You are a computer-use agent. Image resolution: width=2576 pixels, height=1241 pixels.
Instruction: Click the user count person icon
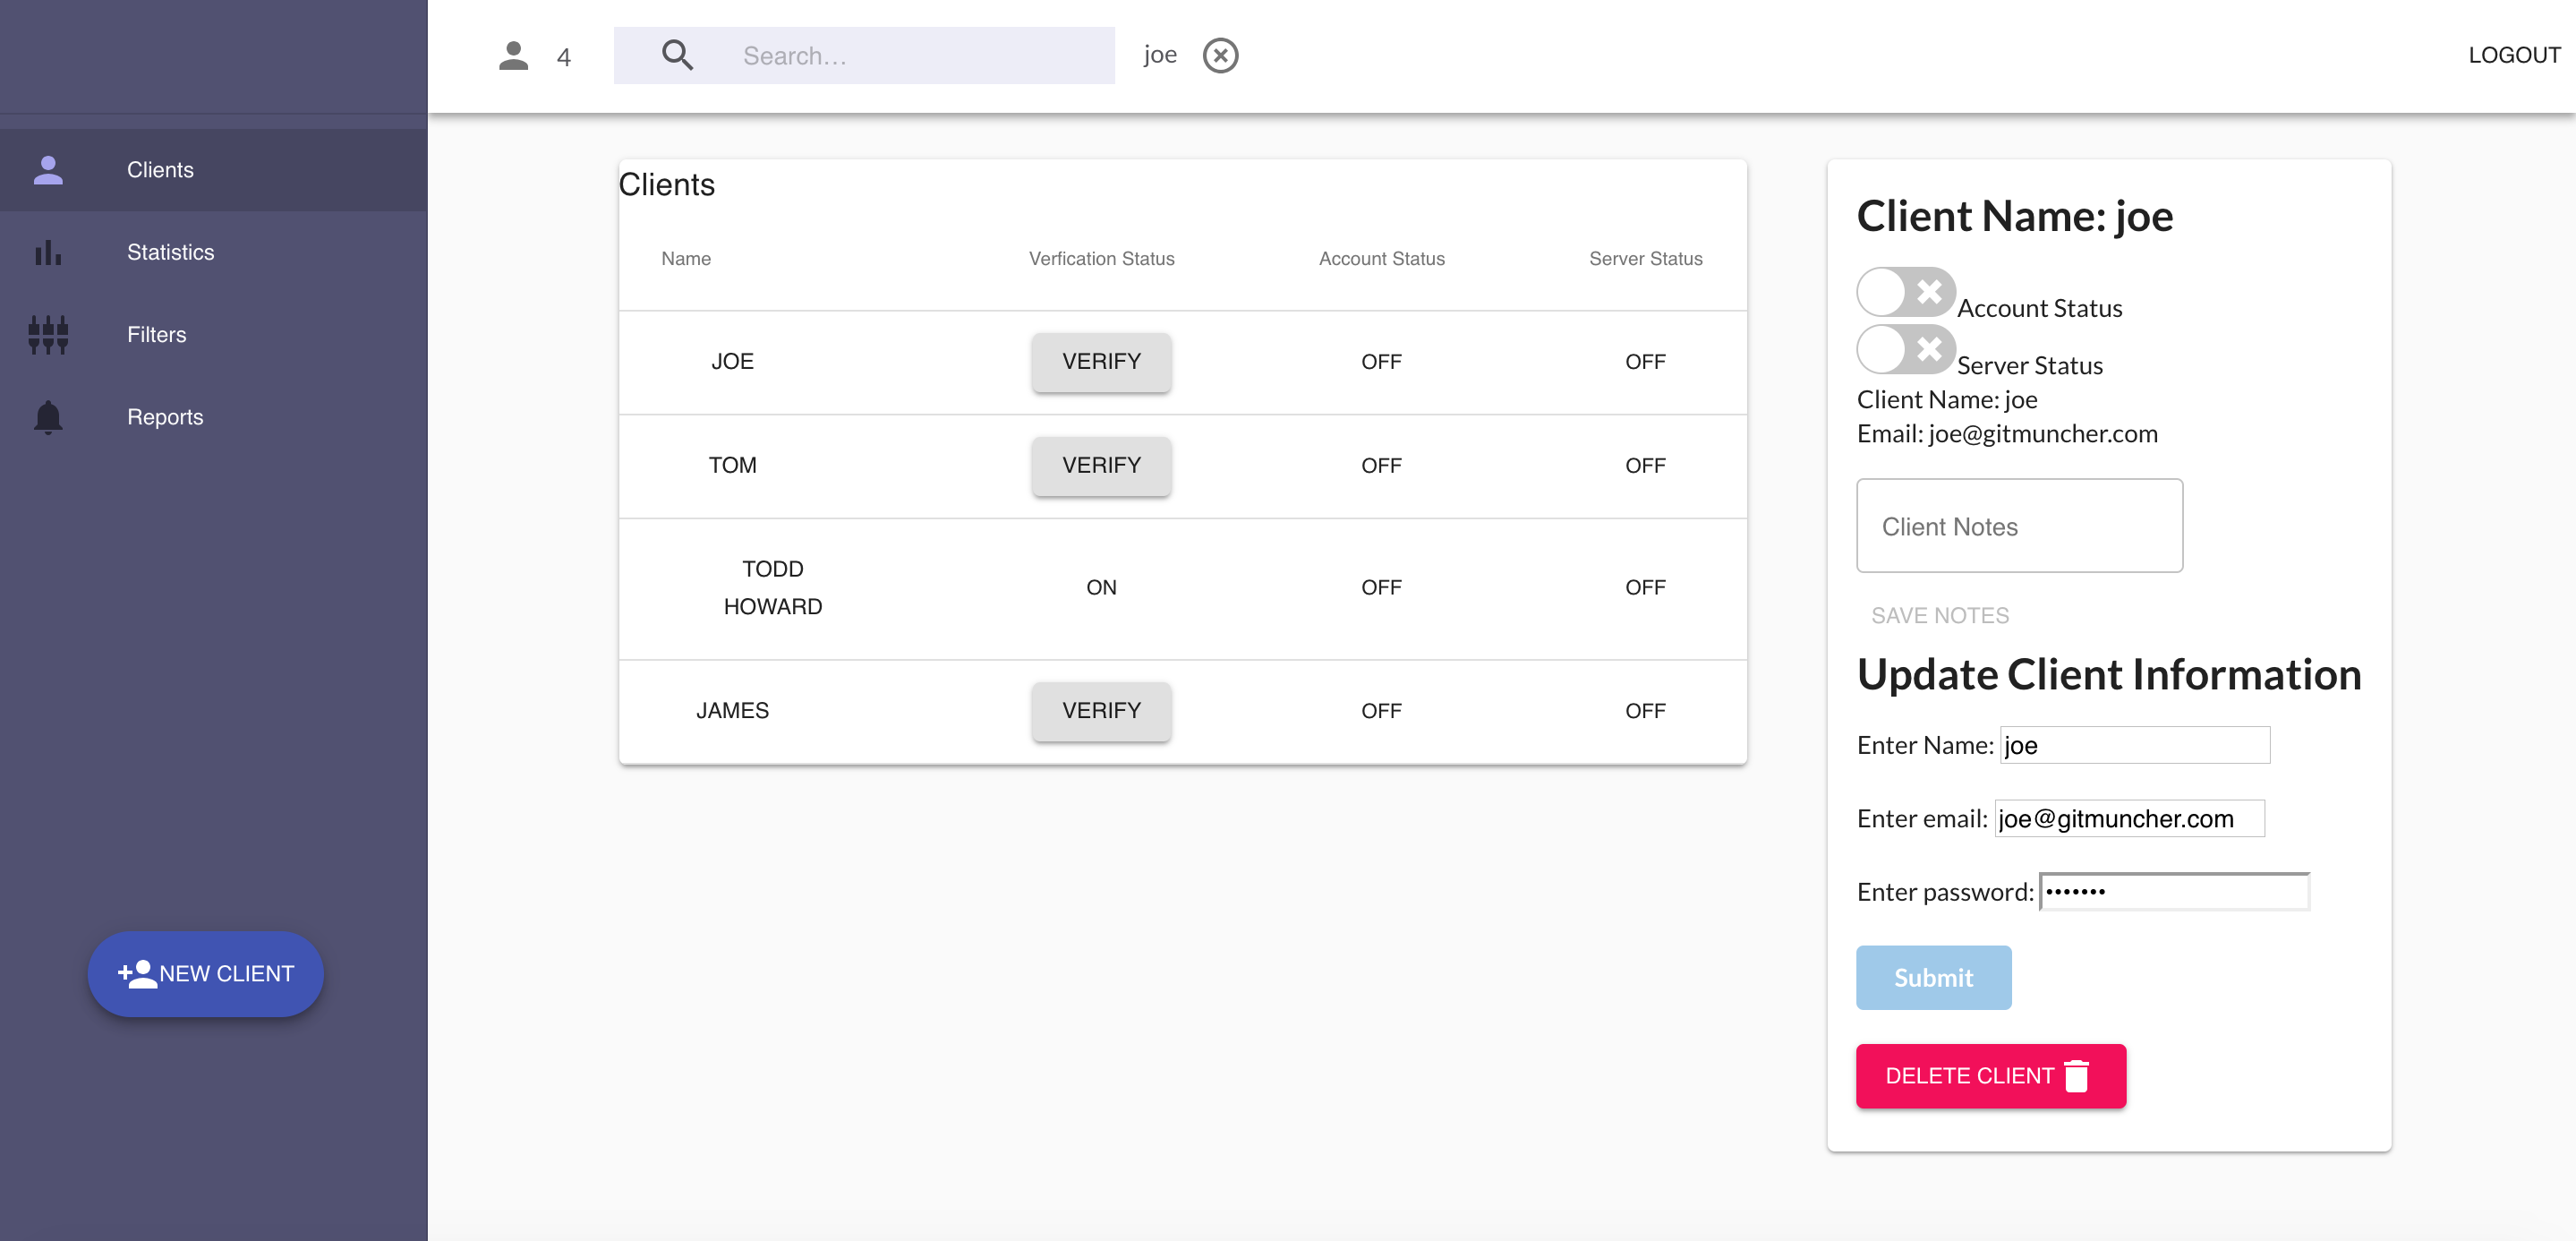(x=513, y=55)
